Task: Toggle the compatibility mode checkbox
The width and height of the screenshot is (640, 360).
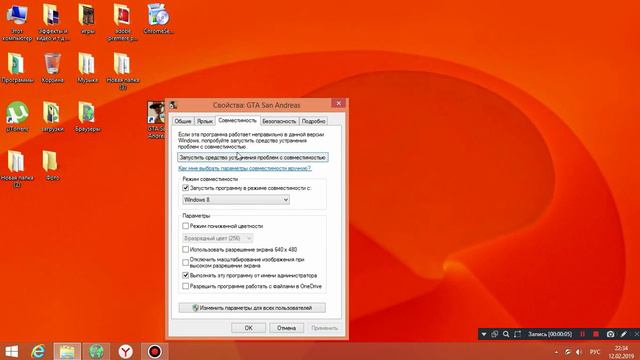Action: (x=186, y=188)
